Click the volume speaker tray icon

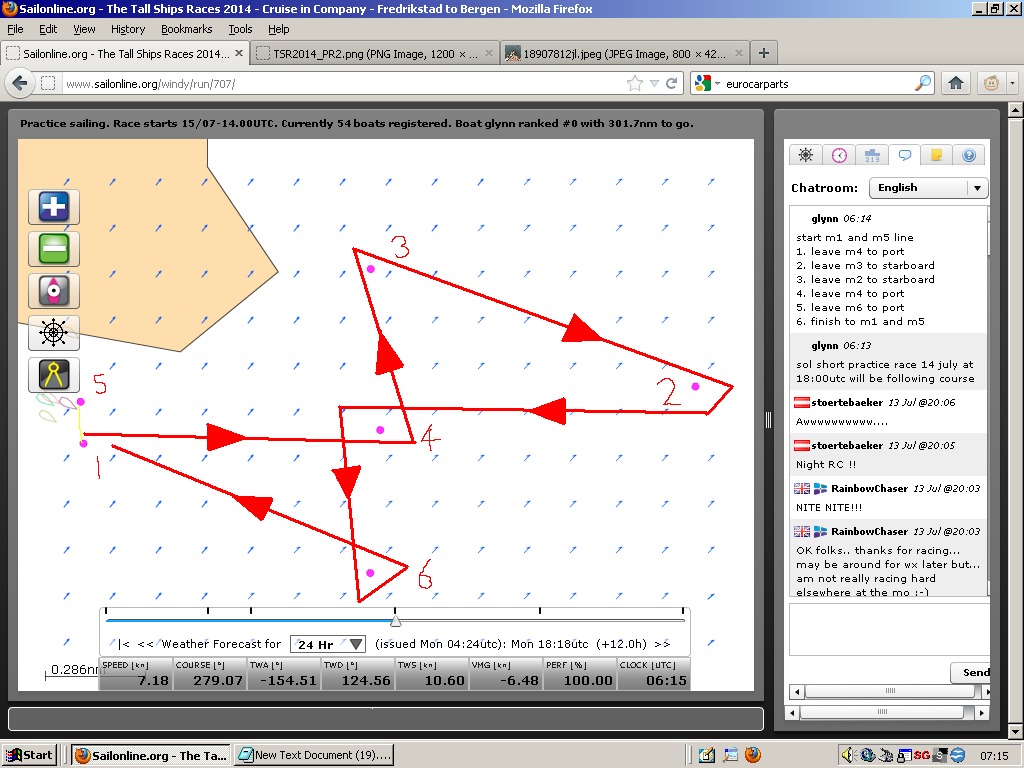click(847, 755)
